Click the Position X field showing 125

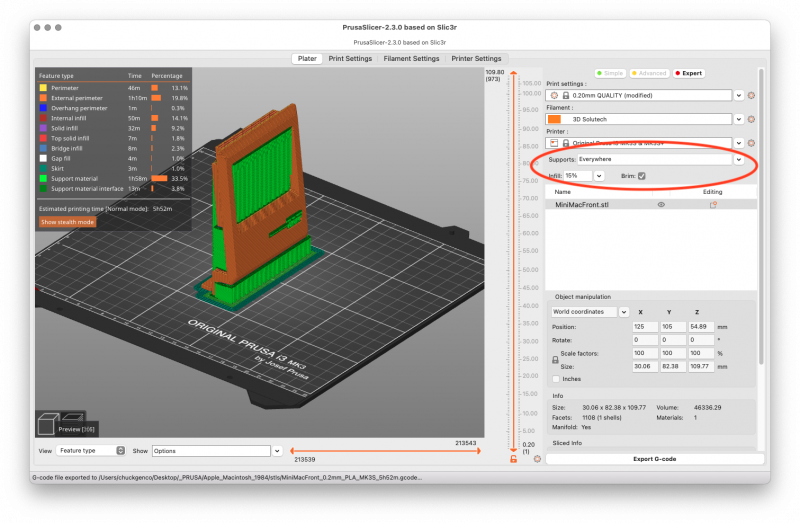click(x=645, y=327)
